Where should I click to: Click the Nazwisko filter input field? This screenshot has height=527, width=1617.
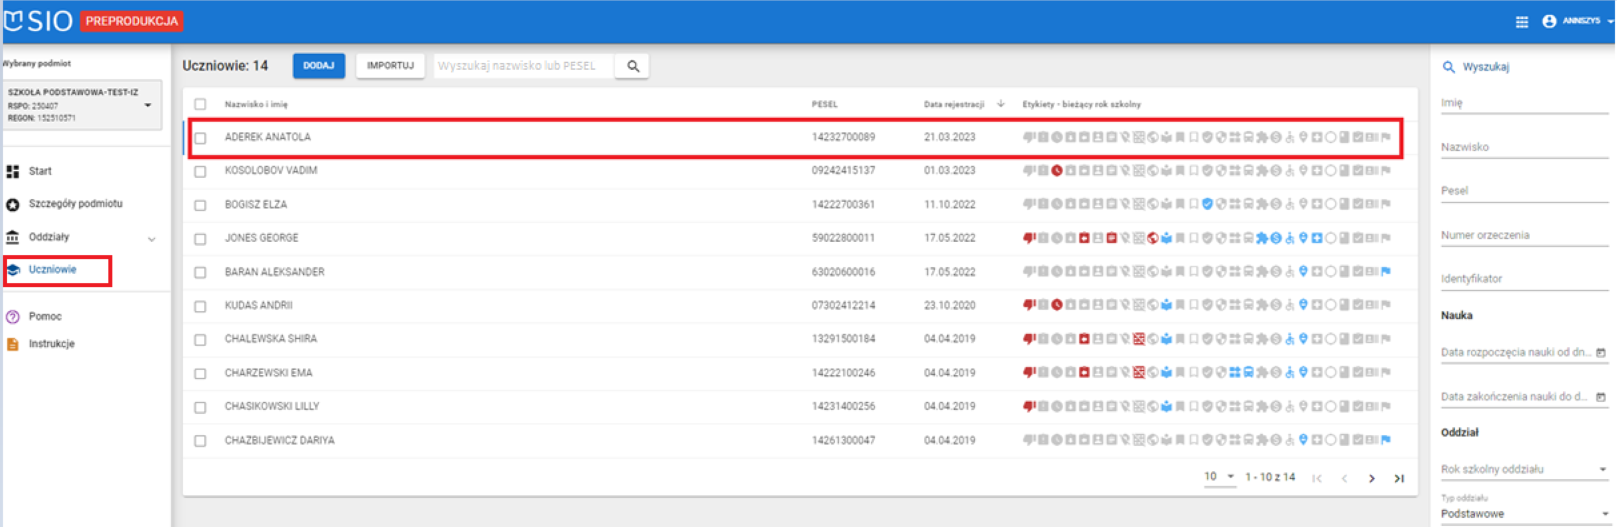[x=1522, y=147]
